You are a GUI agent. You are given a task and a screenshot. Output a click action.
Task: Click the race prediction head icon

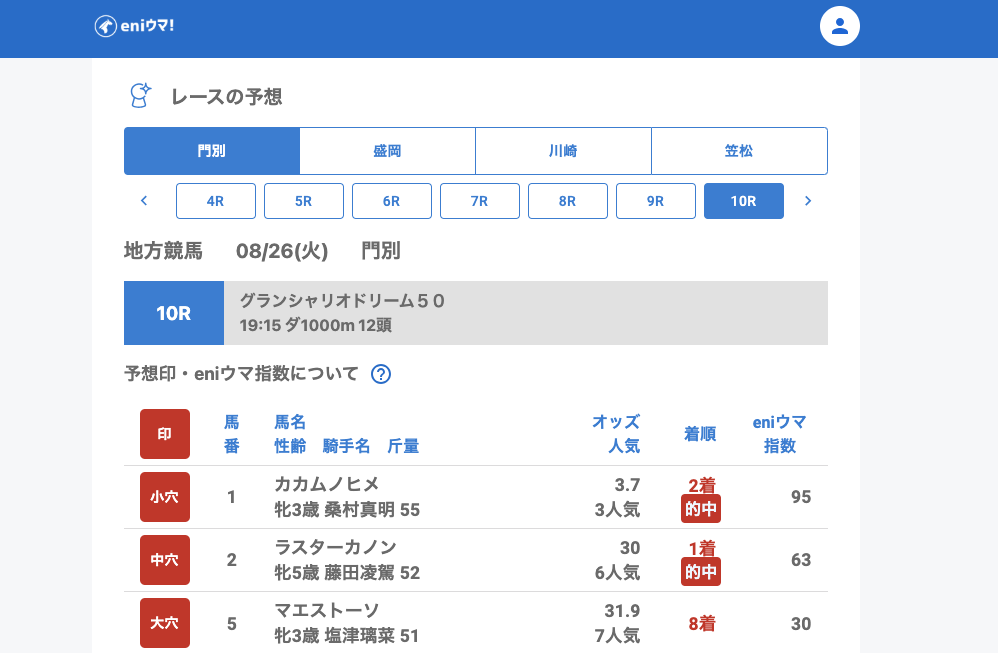[x=140, y=96]
